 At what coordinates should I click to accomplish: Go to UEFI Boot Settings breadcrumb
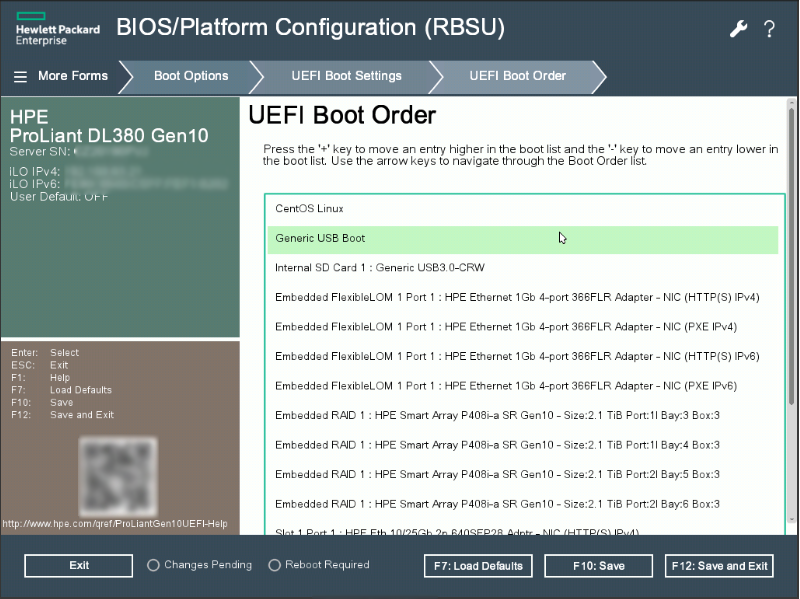click(346, 76)
